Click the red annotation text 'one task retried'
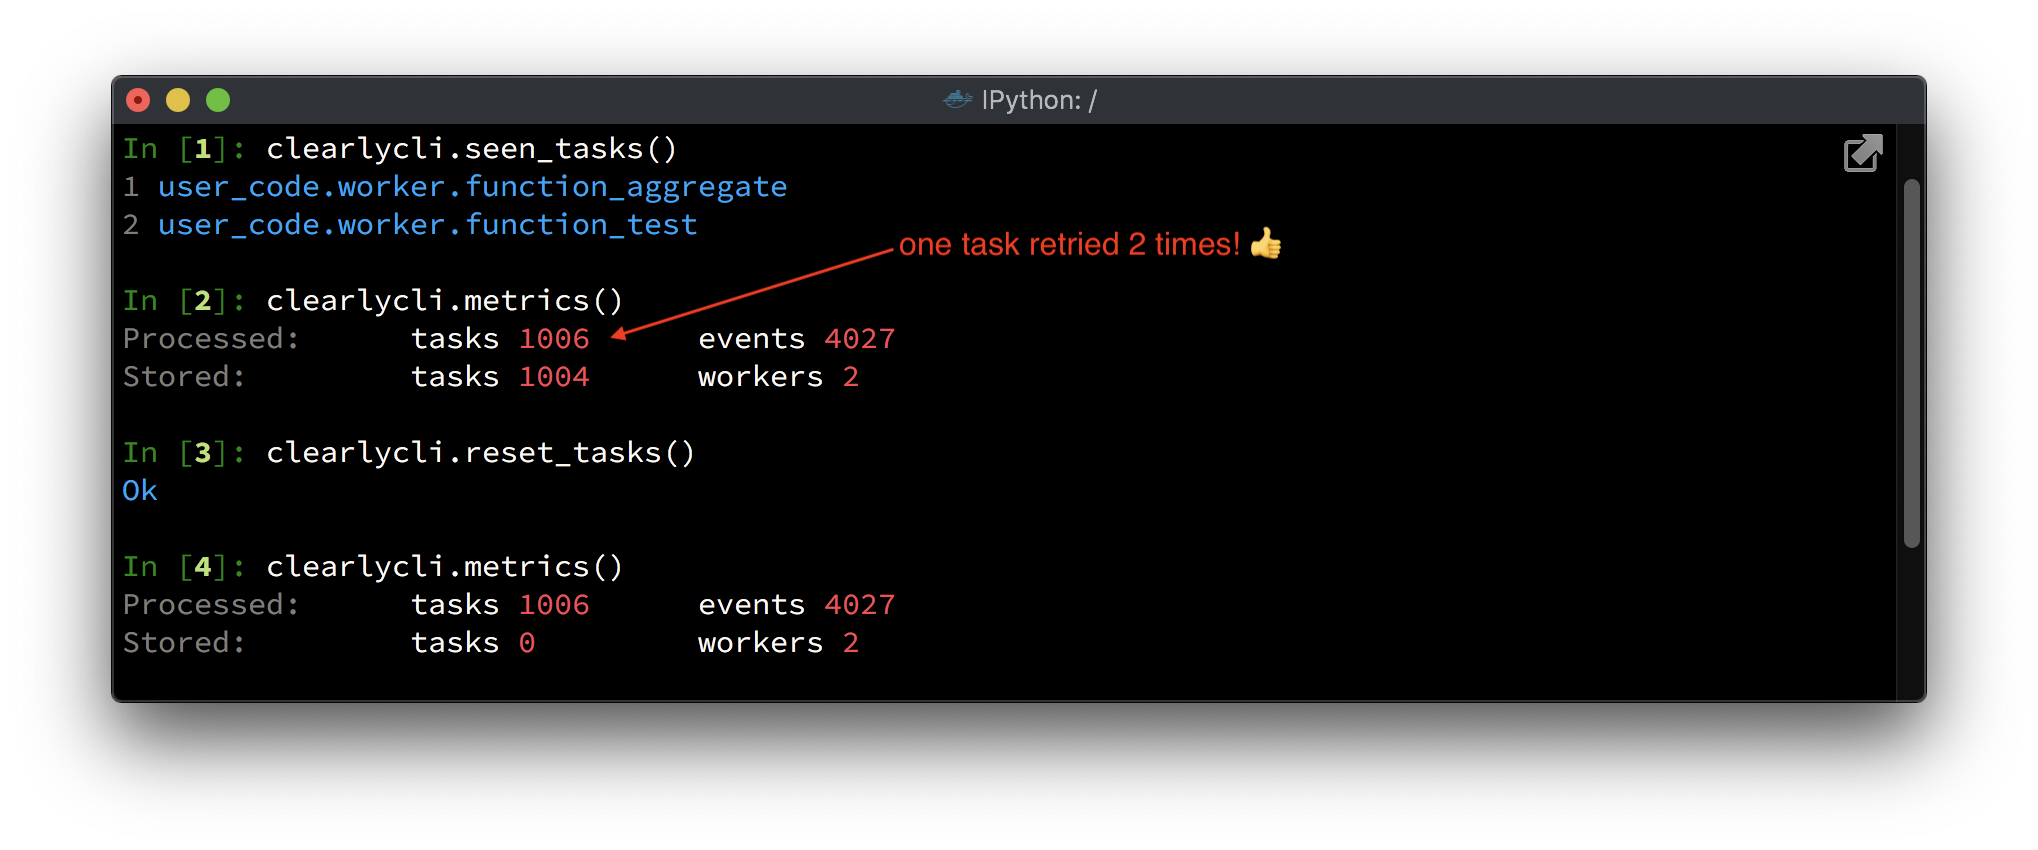Viewport: 2038px width, 850px height. tap(1009, 244)
